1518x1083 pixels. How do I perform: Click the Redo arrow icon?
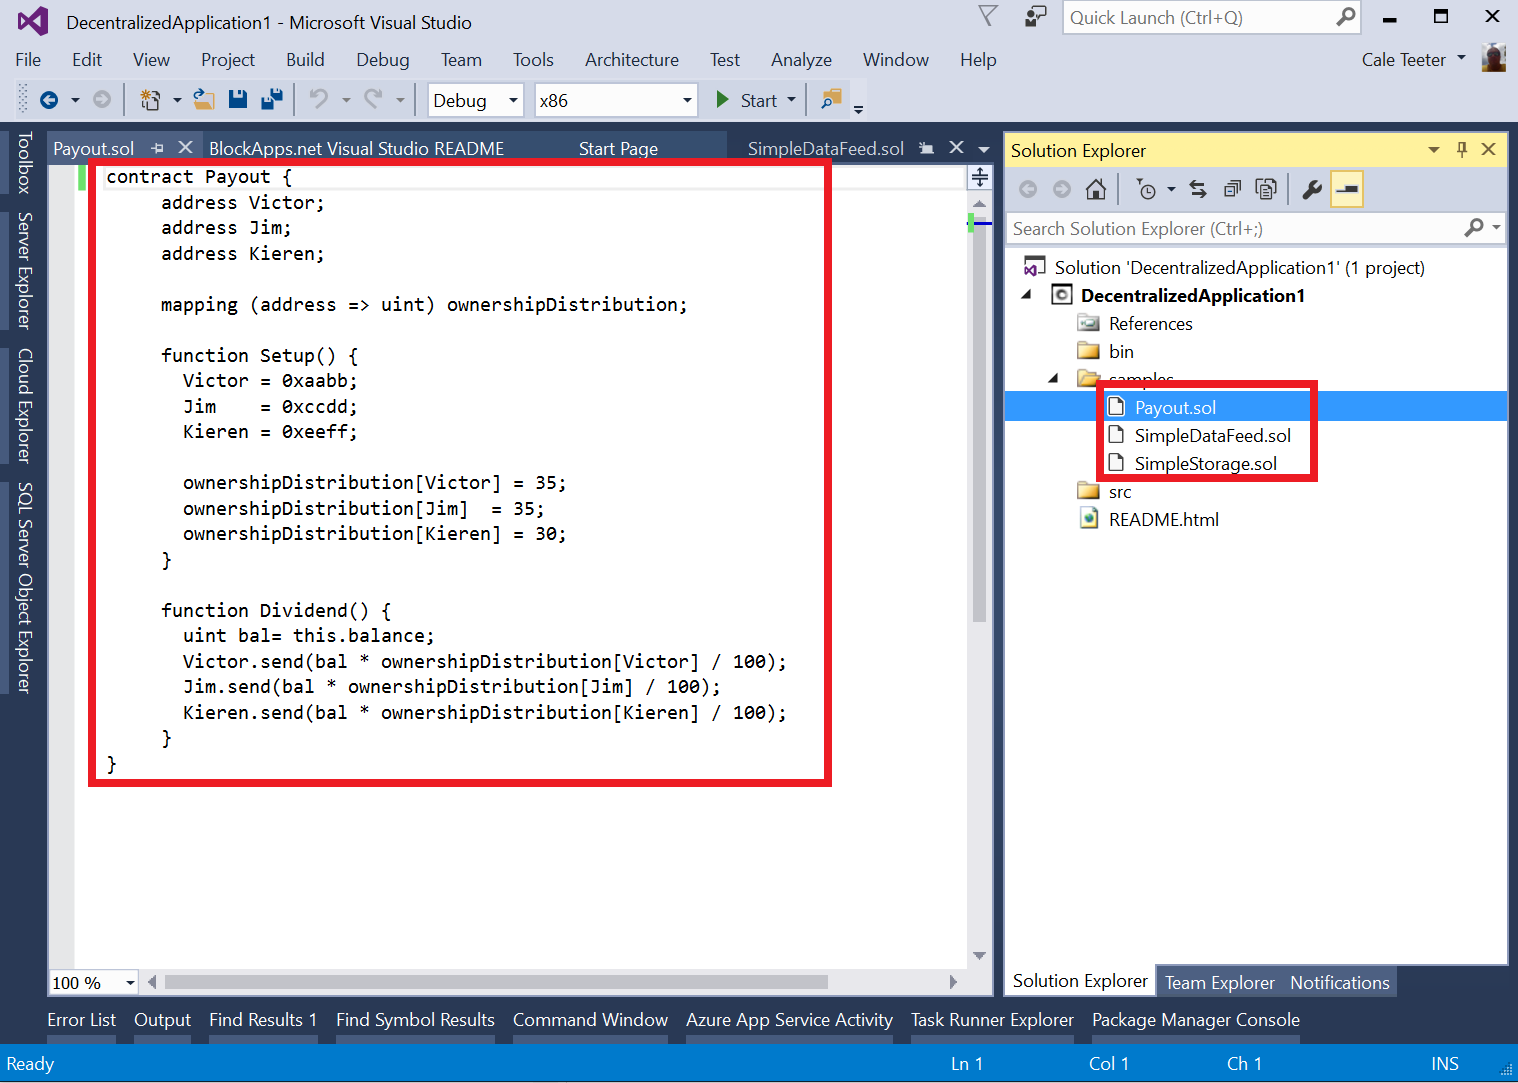(x=373, y=100)
